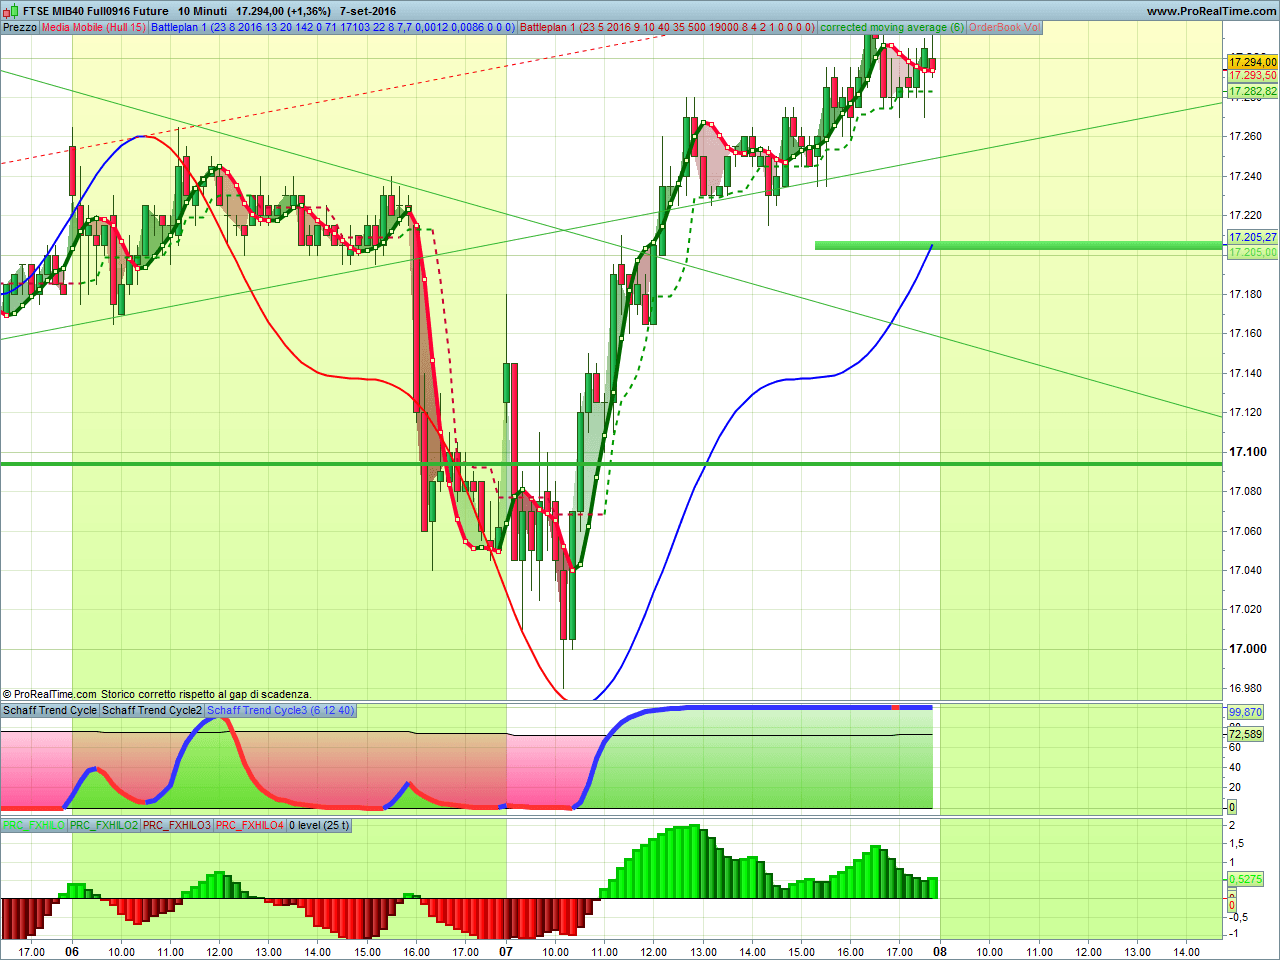Click the 06 date marker on time axis

[x=72, y=951]
